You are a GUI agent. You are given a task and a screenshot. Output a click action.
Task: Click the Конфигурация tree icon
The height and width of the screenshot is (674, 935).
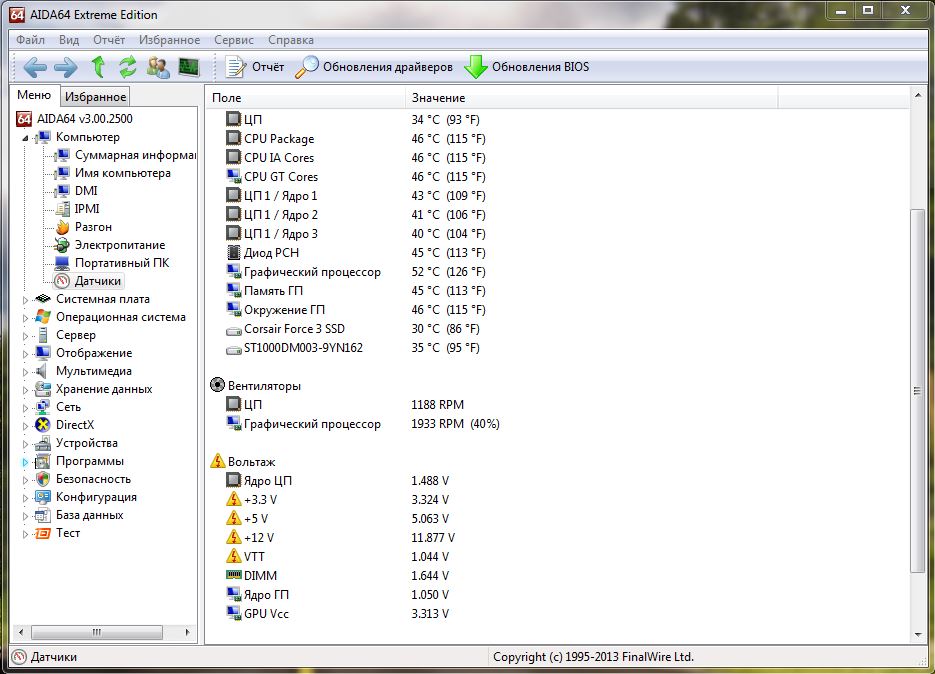tap(42, 497)
